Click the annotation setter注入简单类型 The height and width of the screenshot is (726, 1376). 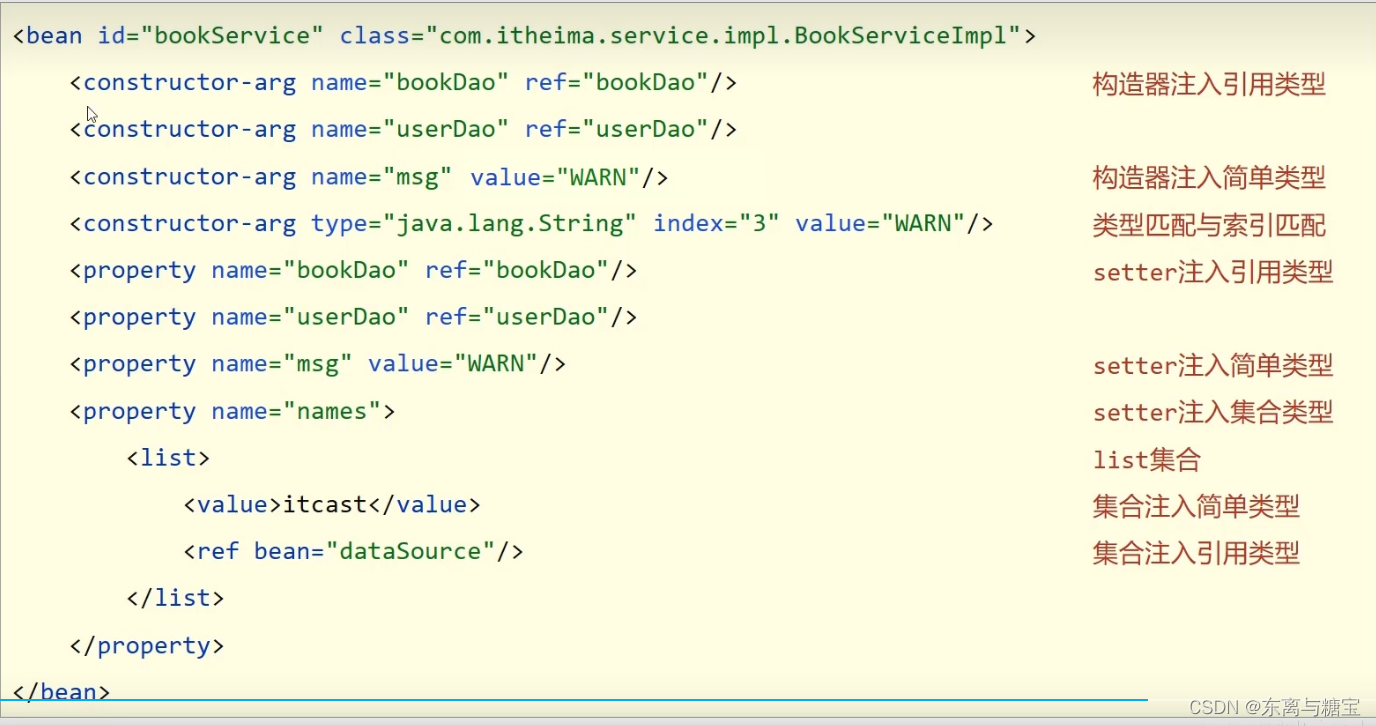1213,365
